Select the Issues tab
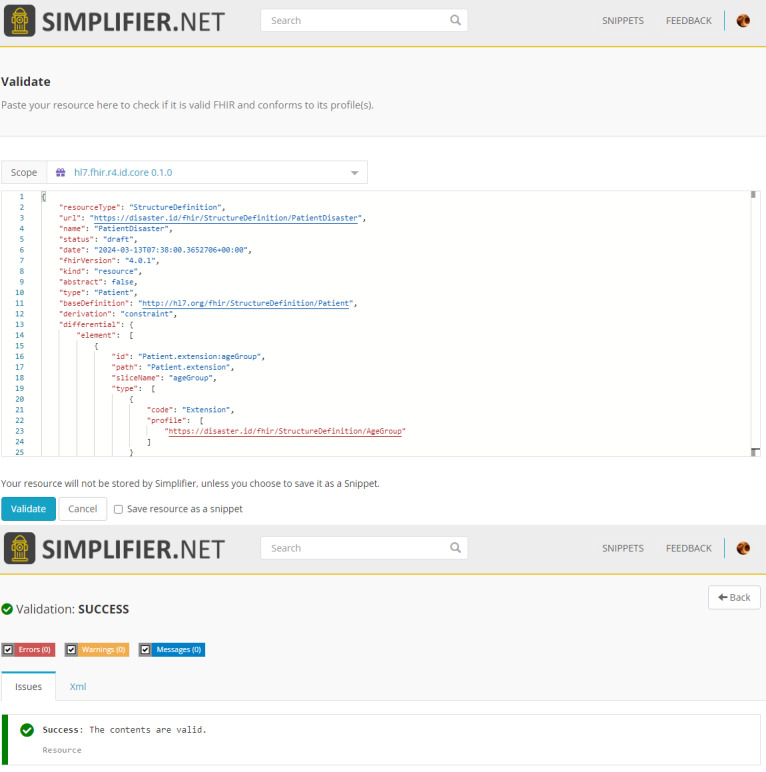Image resolution: width=766 pixels, height=772 pixels. [x=28, y=687]
